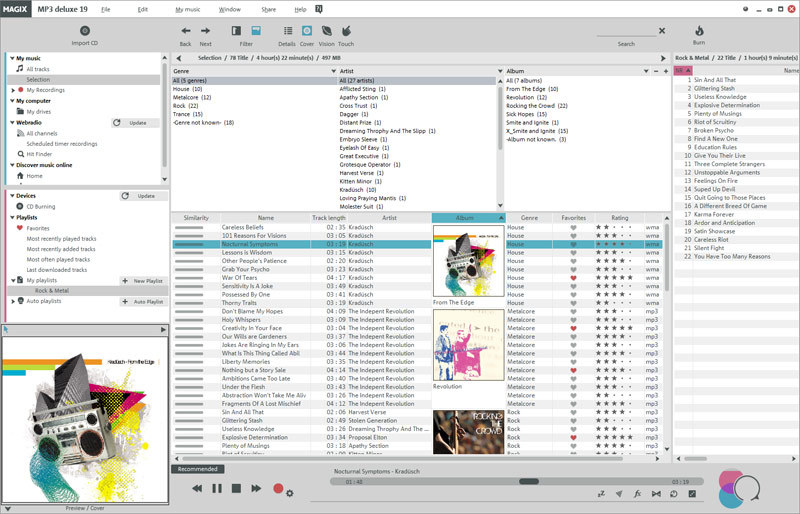This screenshot has height=514, width=800.
Task: Collapse the Devices section
Action: pos(12,195)
